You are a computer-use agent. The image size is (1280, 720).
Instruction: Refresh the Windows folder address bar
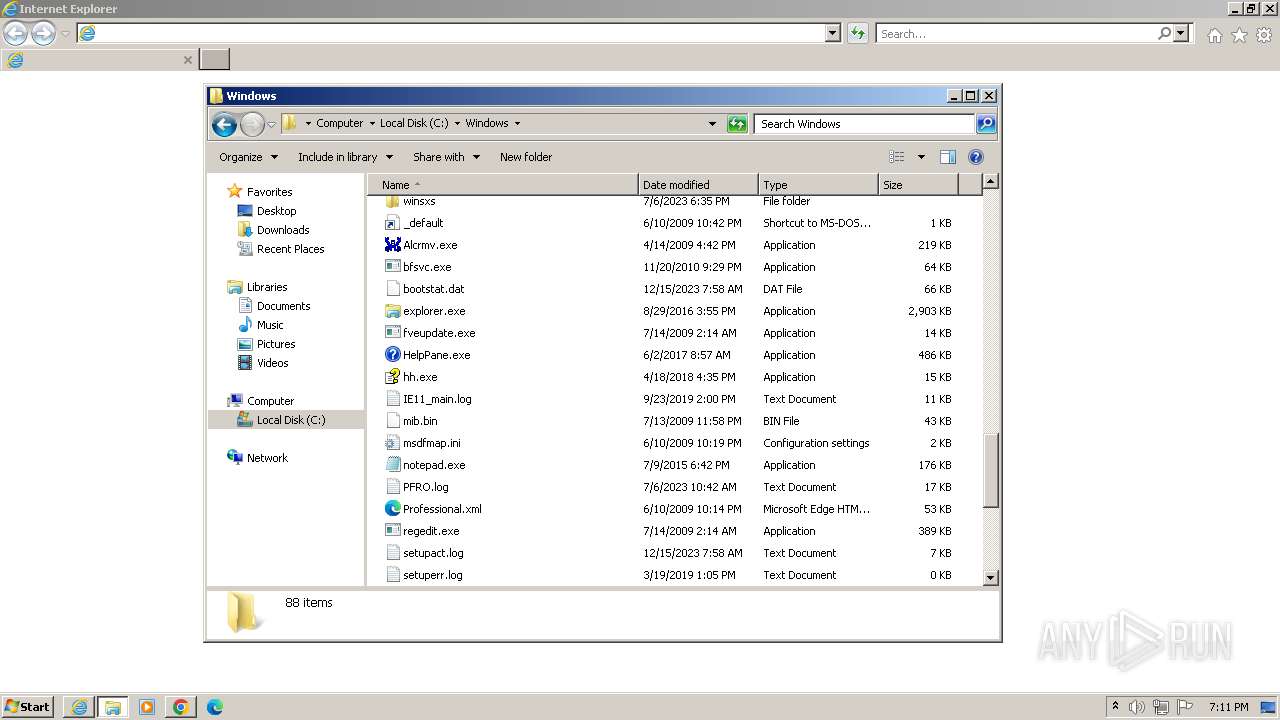pos(737,124)
